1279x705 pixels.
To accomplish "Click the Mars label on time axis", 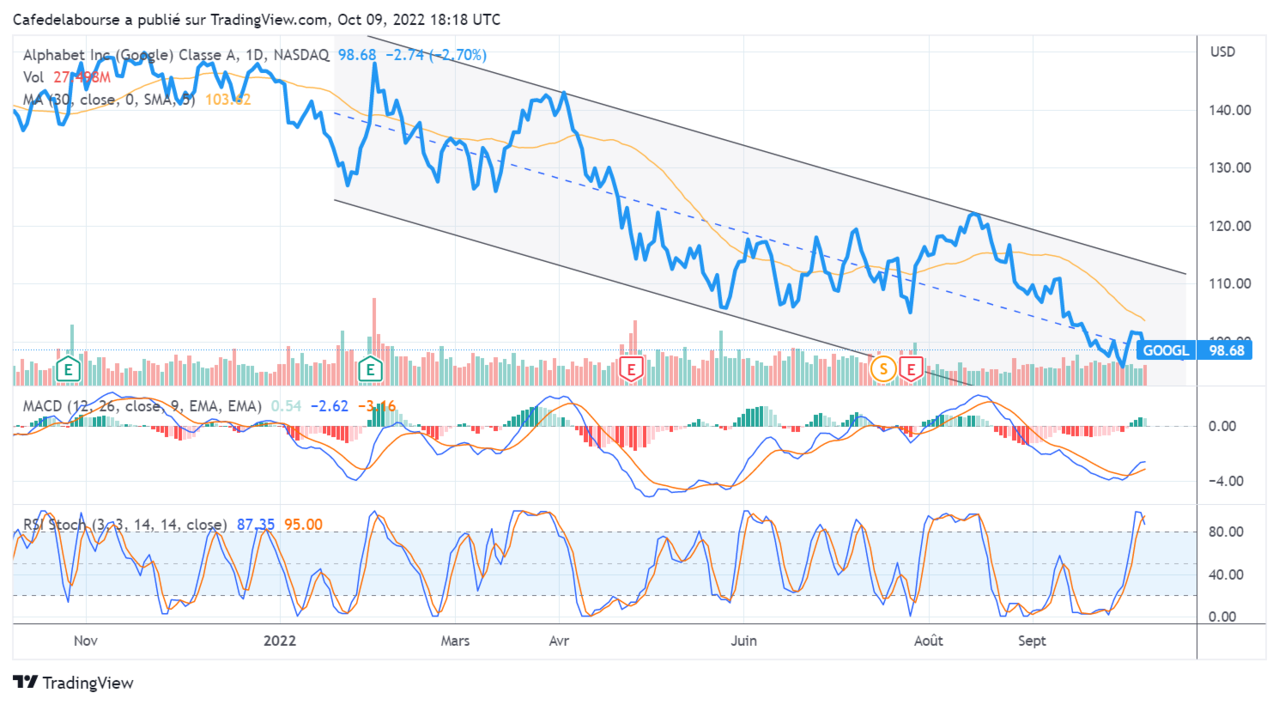I will pos(455,641).
